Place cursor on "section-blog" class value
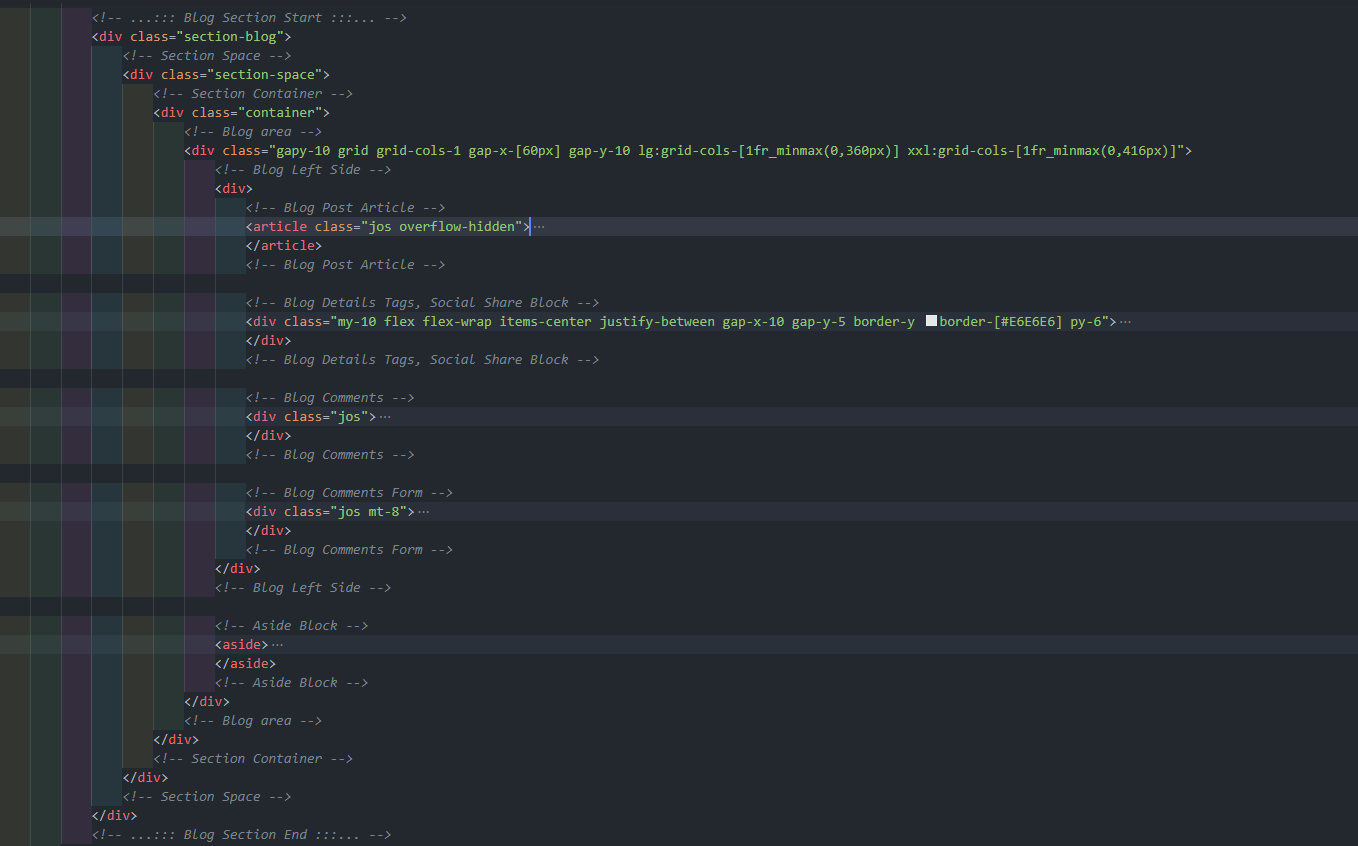The image size is (1358, 846). (x=230, y=37)
